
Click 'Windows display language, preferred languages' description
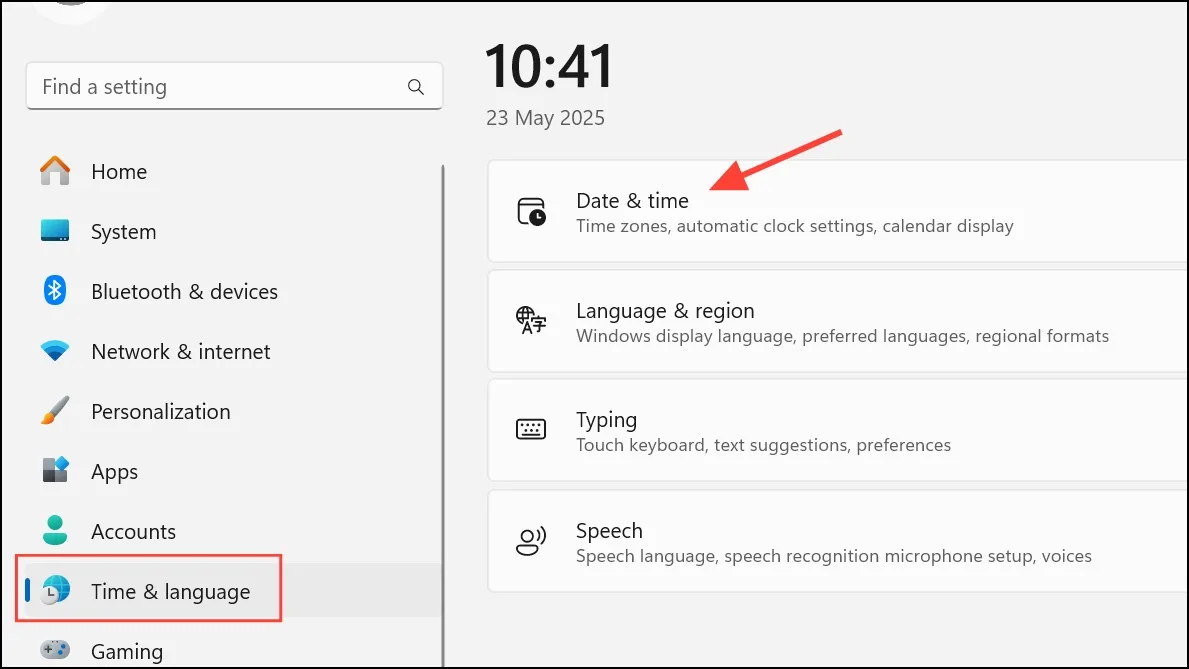tap(842, 336)
